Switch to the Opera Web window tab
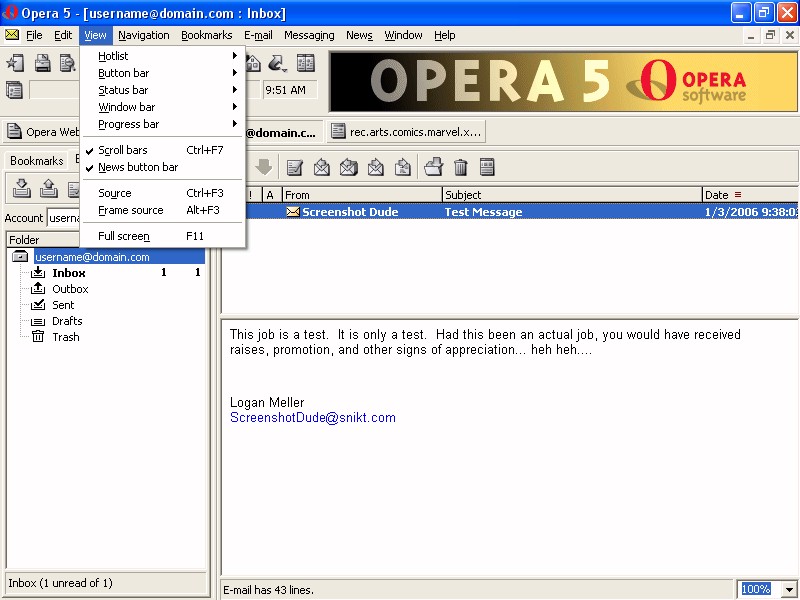 pyautogui.click(x=42, y=132)
